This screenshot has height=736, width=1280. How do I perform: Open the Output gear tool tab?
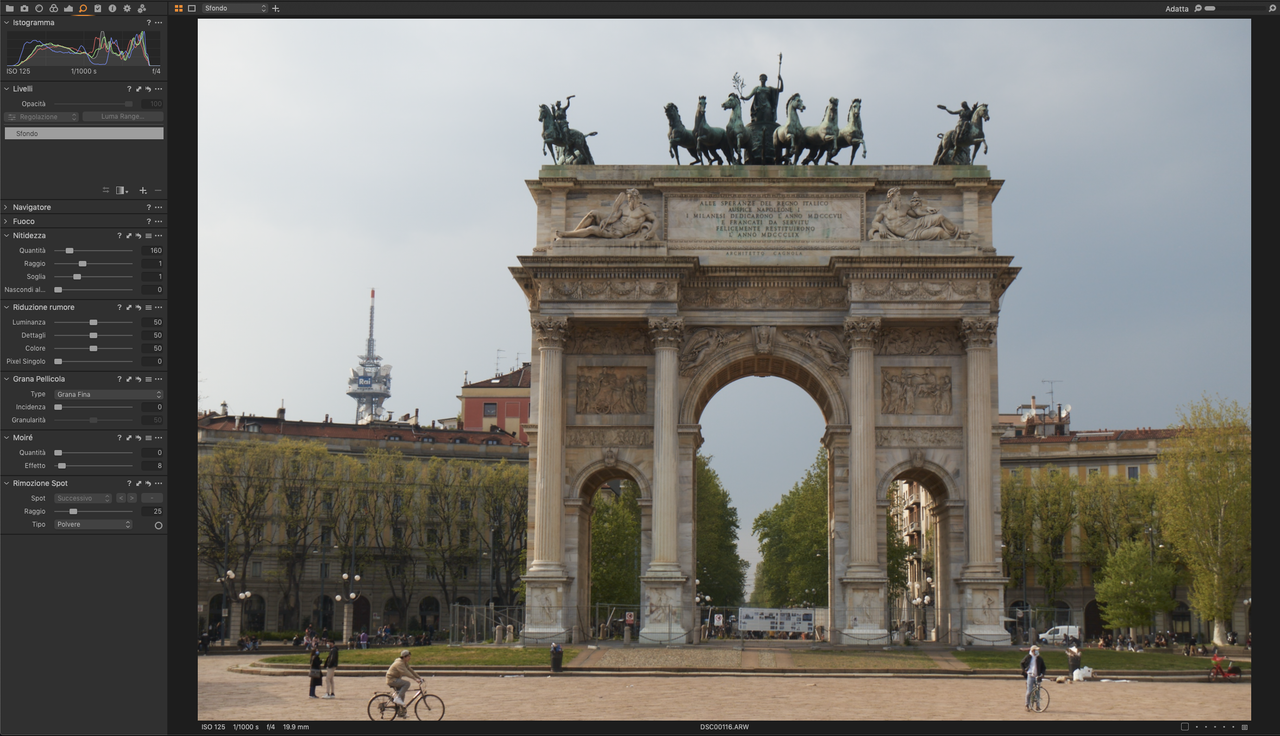[127, 8]
